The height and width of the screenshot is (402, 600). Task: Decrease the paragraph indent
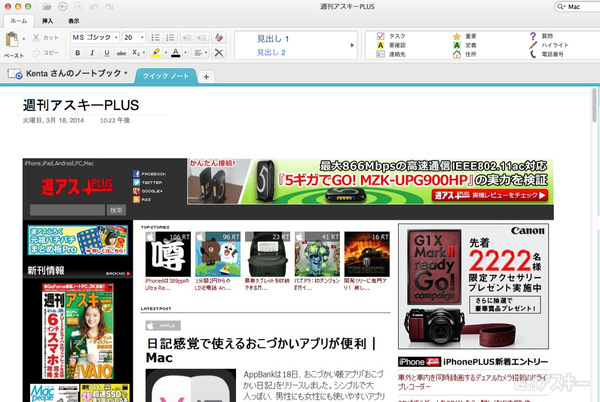click(187, 37)
